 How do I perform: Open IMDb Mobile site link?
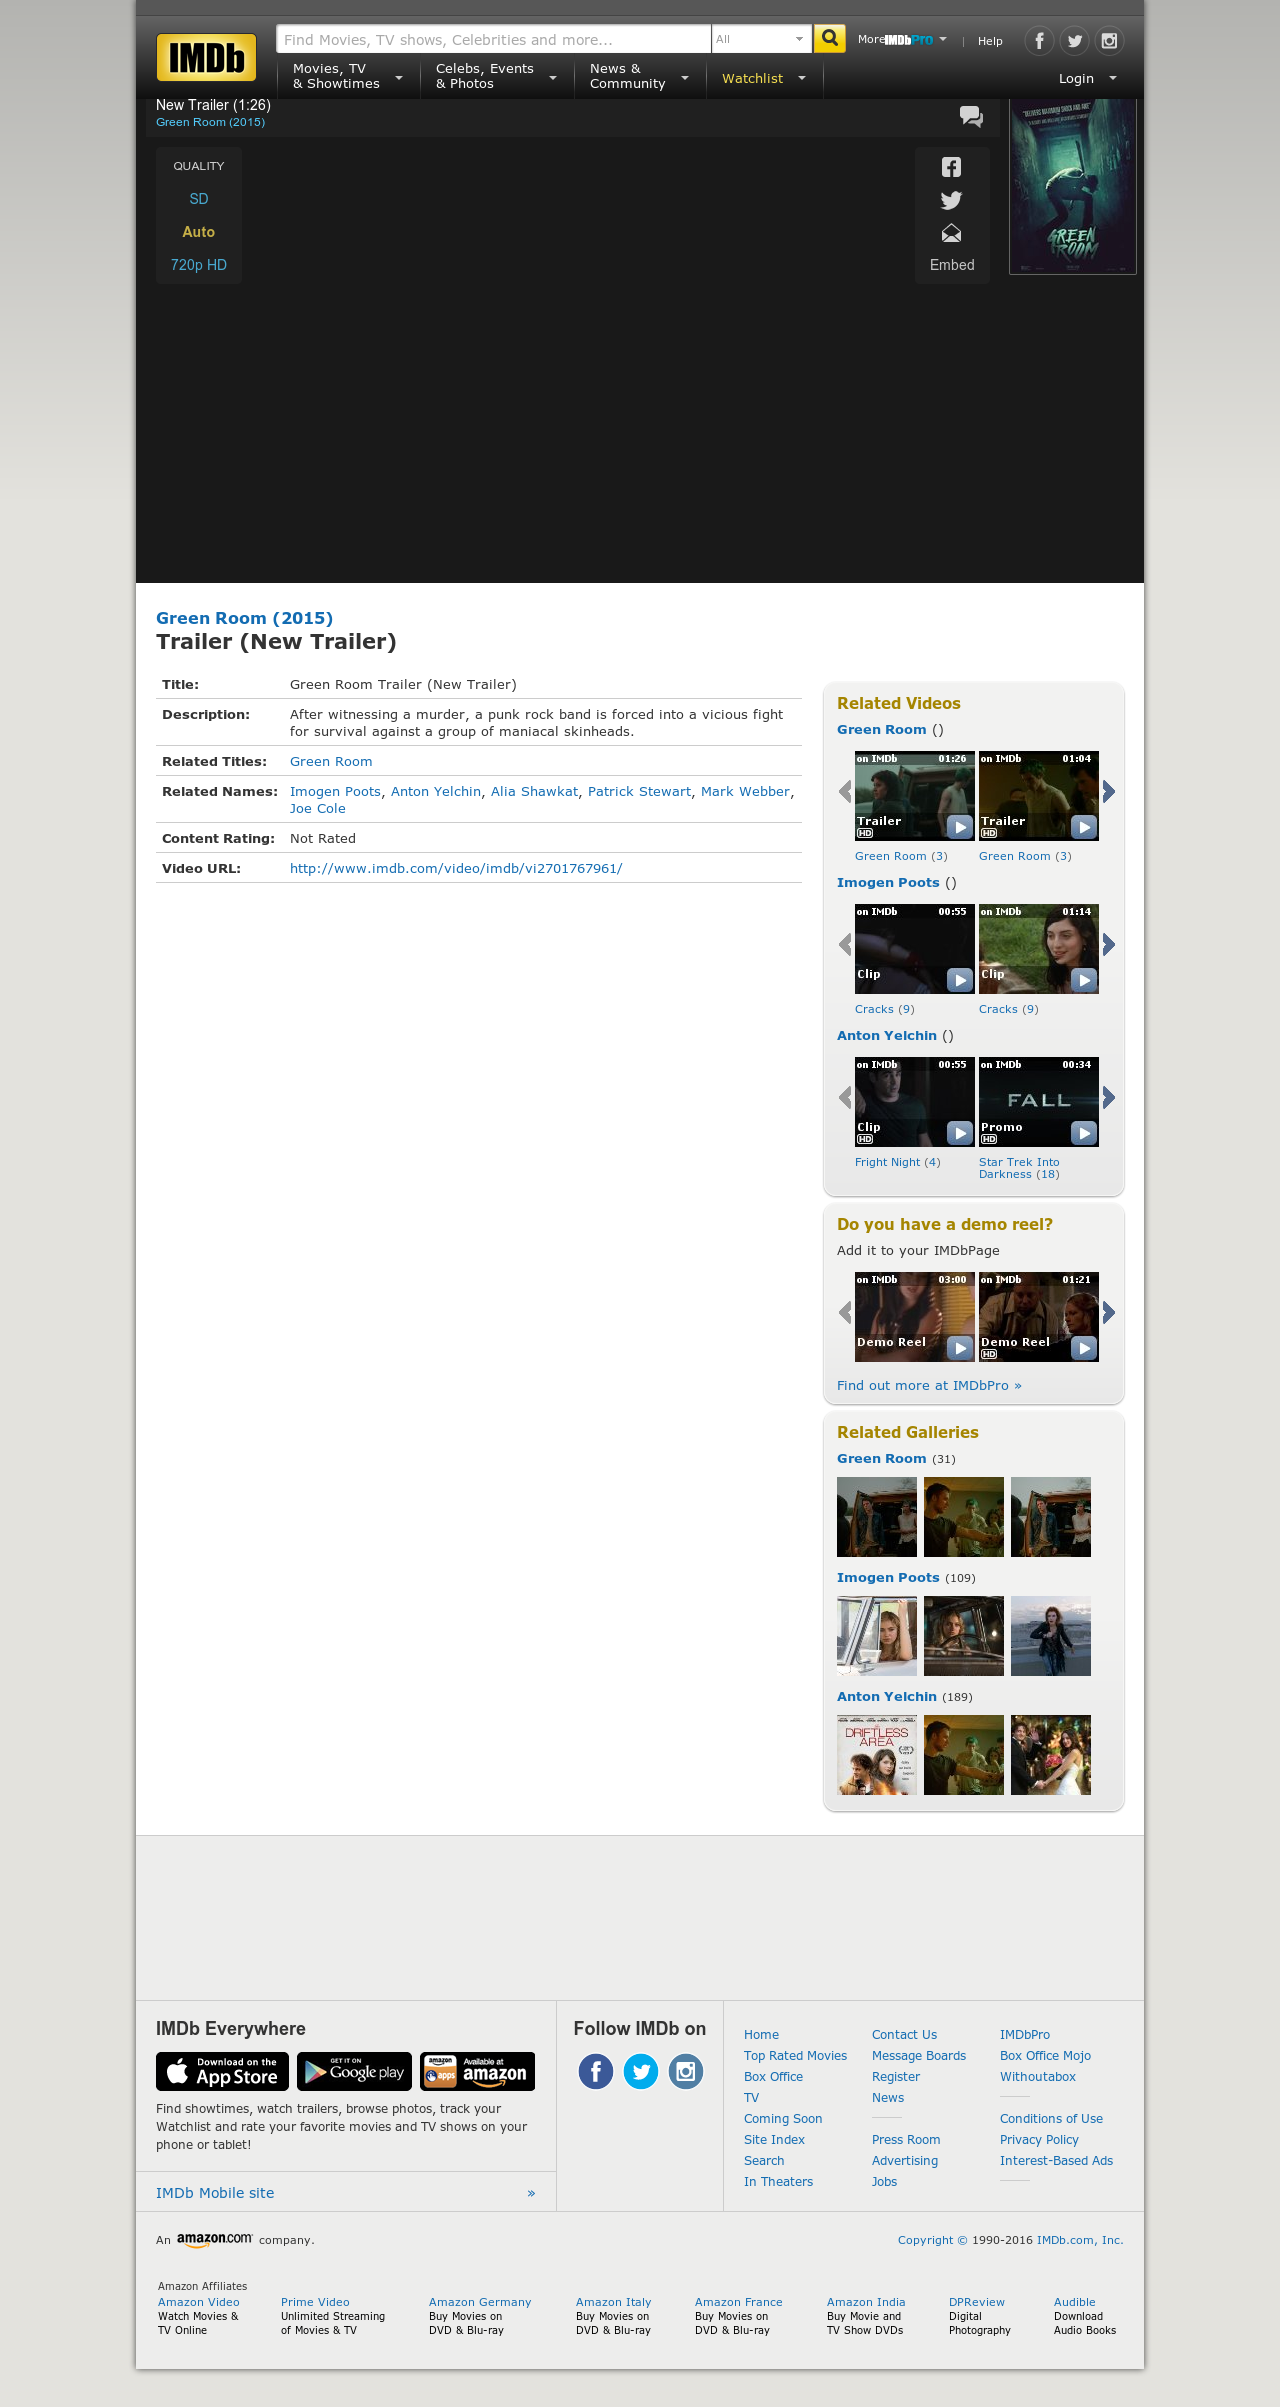coord(215,2193)
